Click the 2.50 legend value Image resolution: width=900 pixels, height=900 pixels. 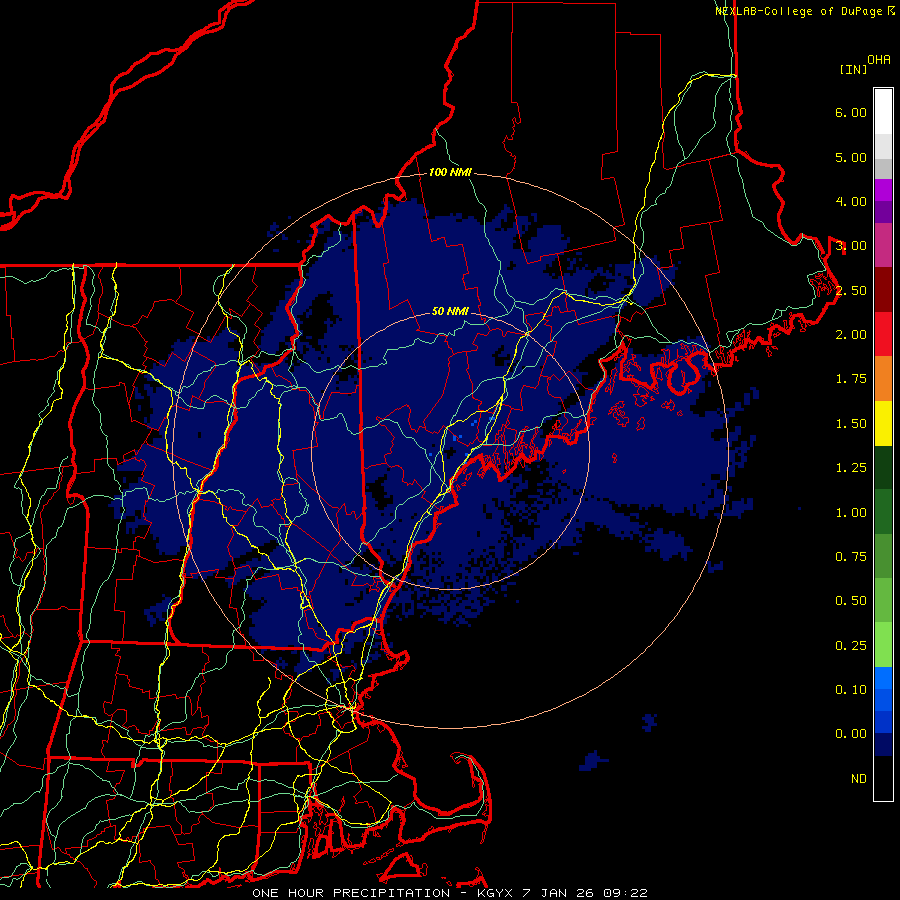click(851, 290)
